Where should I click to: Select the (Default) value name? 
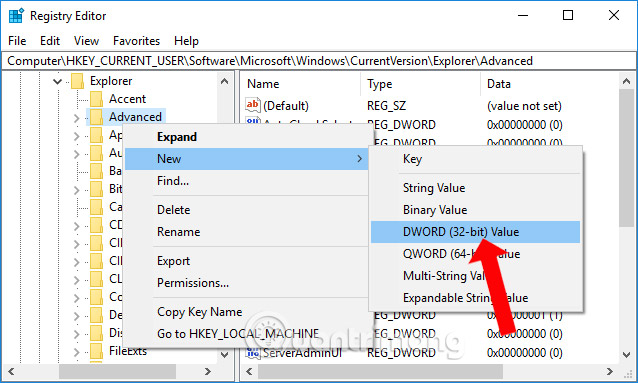click(286, 106)
